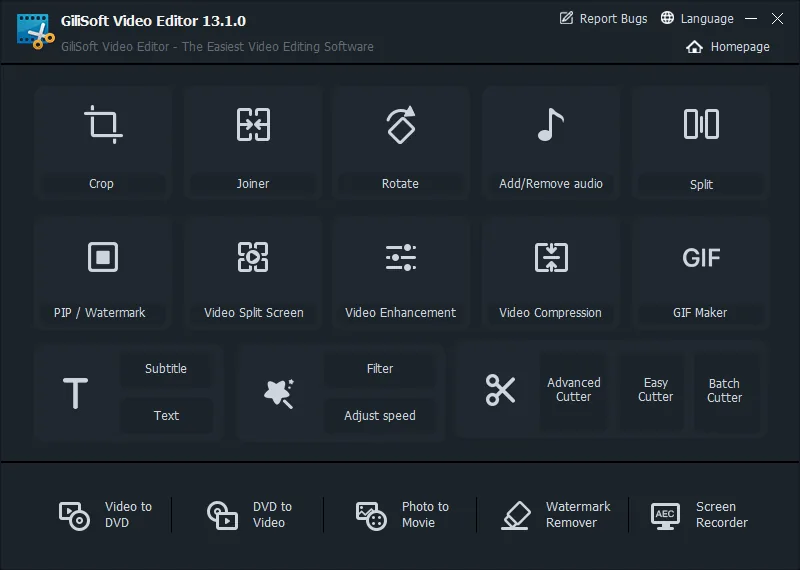
Task: Click the Language globe icon
Action: tap(667, 18)
